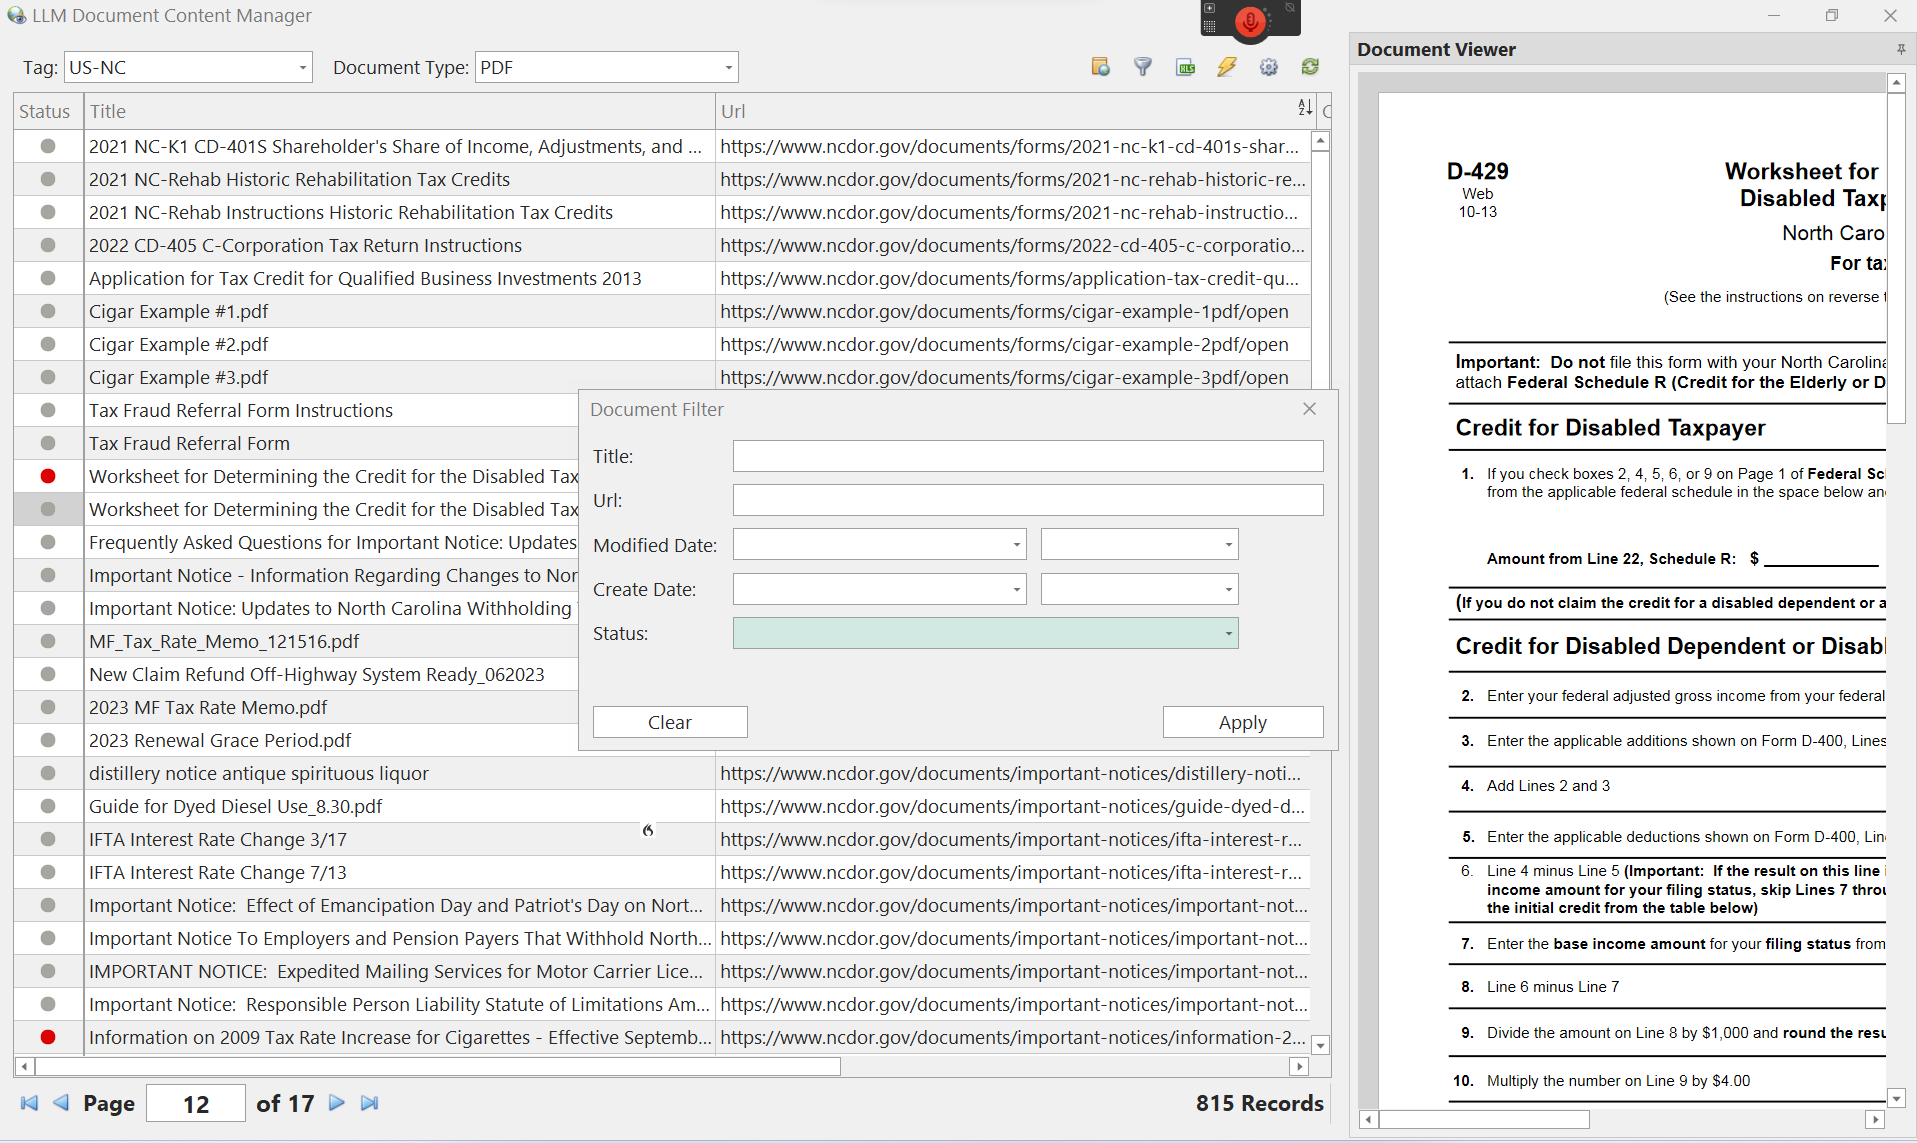Select the Cigar Example #2.pdf row
This screenshot has height=1143, width=1917.
point(662,344)
